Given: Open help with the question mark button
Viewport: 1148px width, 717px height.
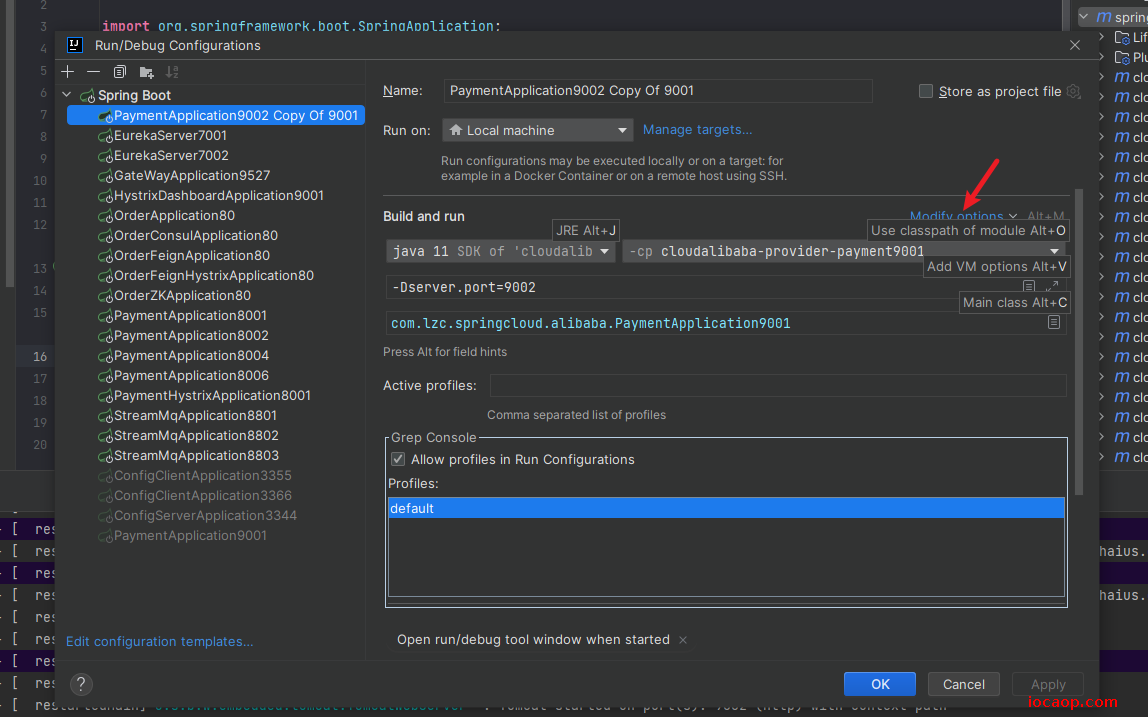Looking at the screenshot, I should [x=81, y=684].
